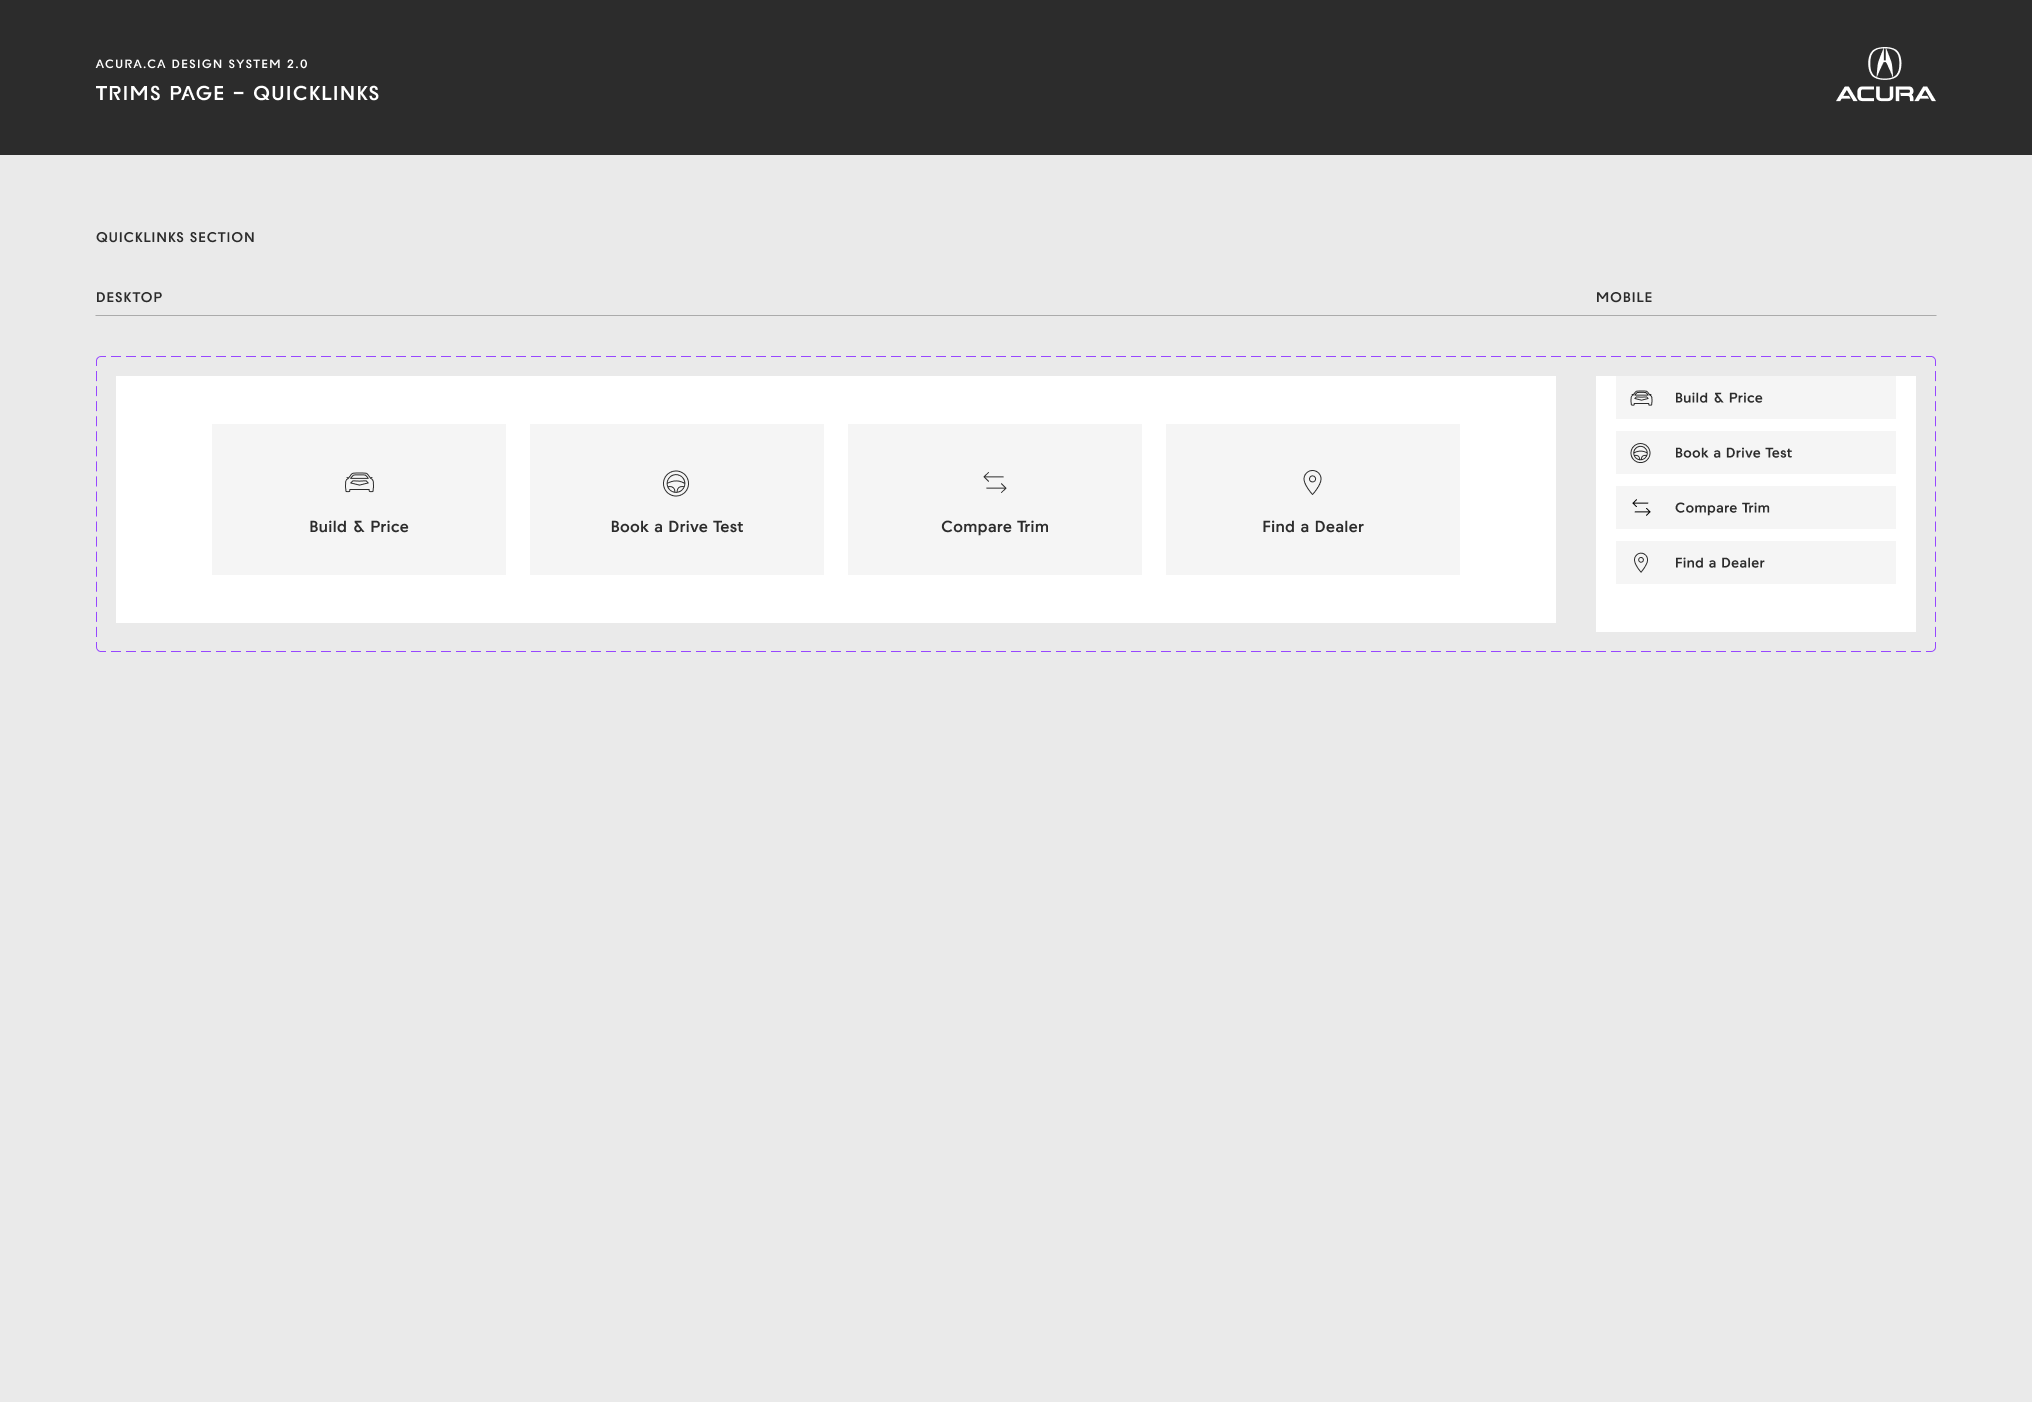Select the desktop Book a Drive Test label
The height and width of the screenshot is (1402, 2032).
[677, 527]
